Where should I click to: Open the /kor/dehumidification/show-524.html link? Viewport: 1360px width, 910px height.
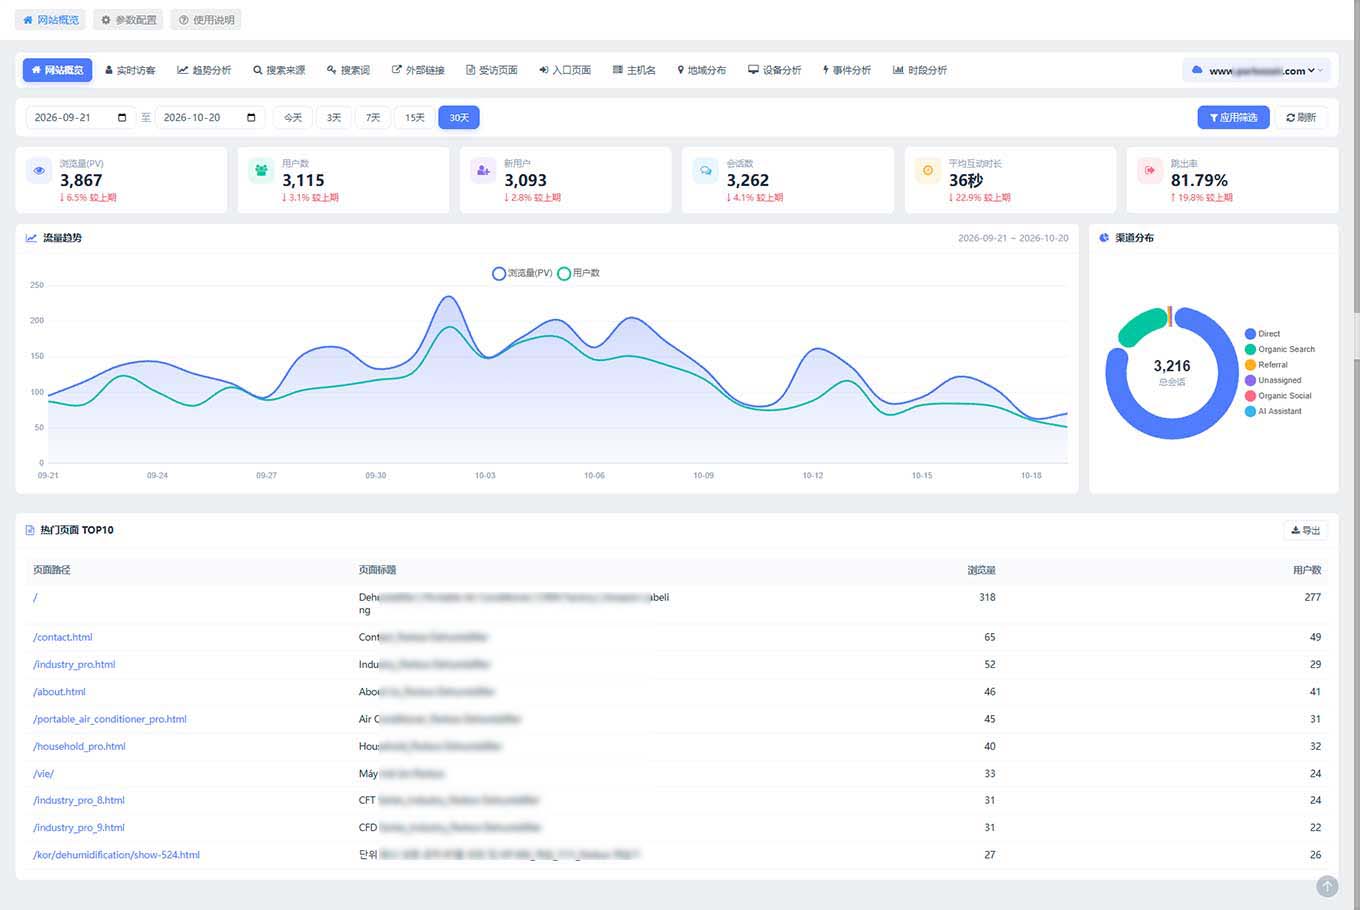click(x=116, y=855)
